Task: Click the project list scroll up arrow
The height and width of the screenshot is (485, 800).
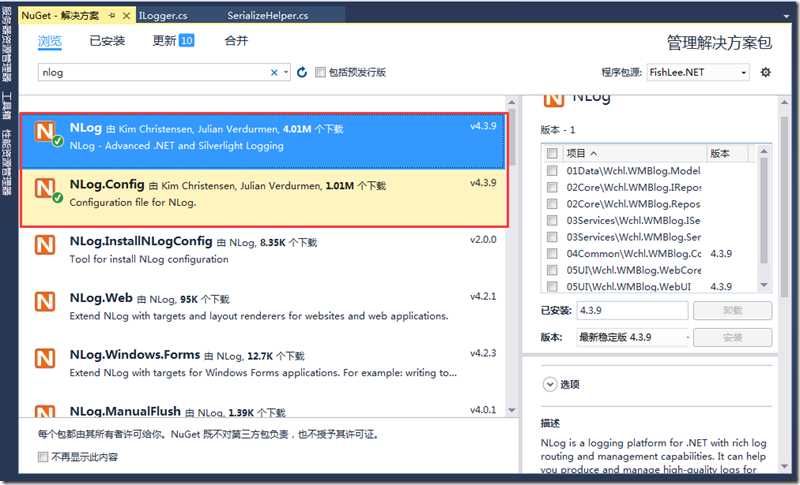Action: coord(764,150)
